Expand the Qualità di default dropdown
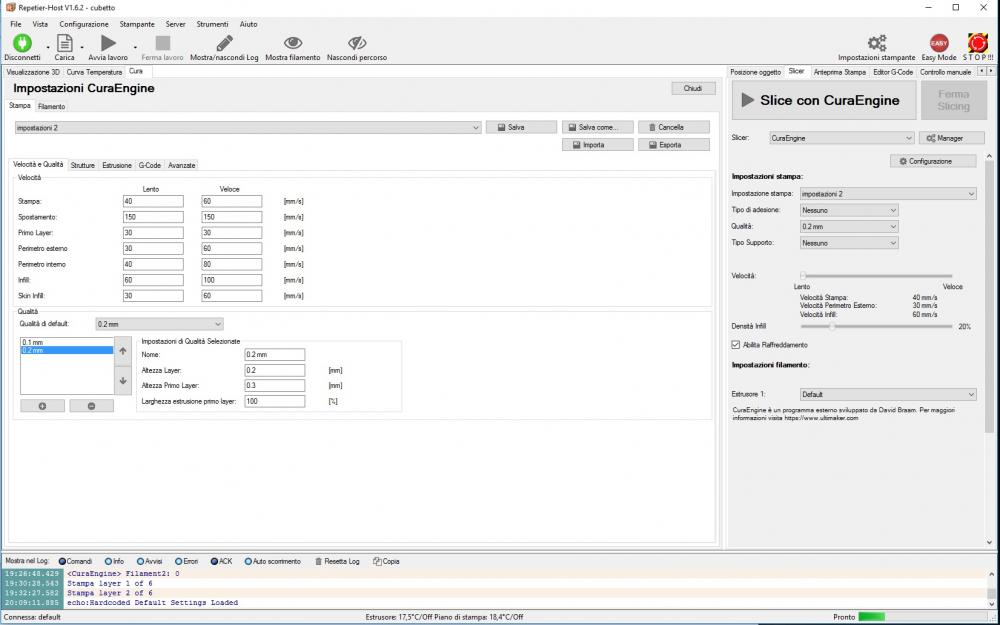The width and height of the screenshot is (1000, 625). click(x=159, y=324)
